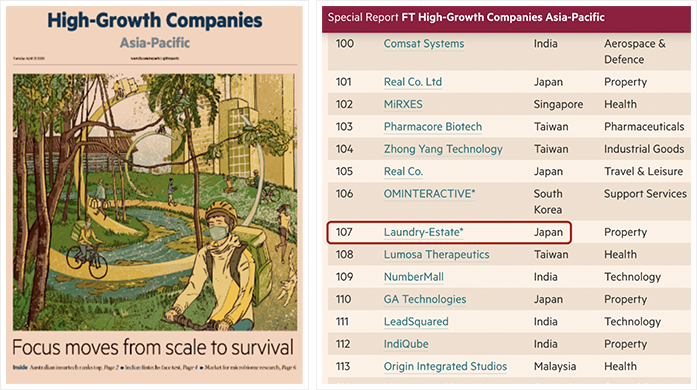
Task: Click the MiRXES company link
Action: pyautogui.click(x=403, y=104)
